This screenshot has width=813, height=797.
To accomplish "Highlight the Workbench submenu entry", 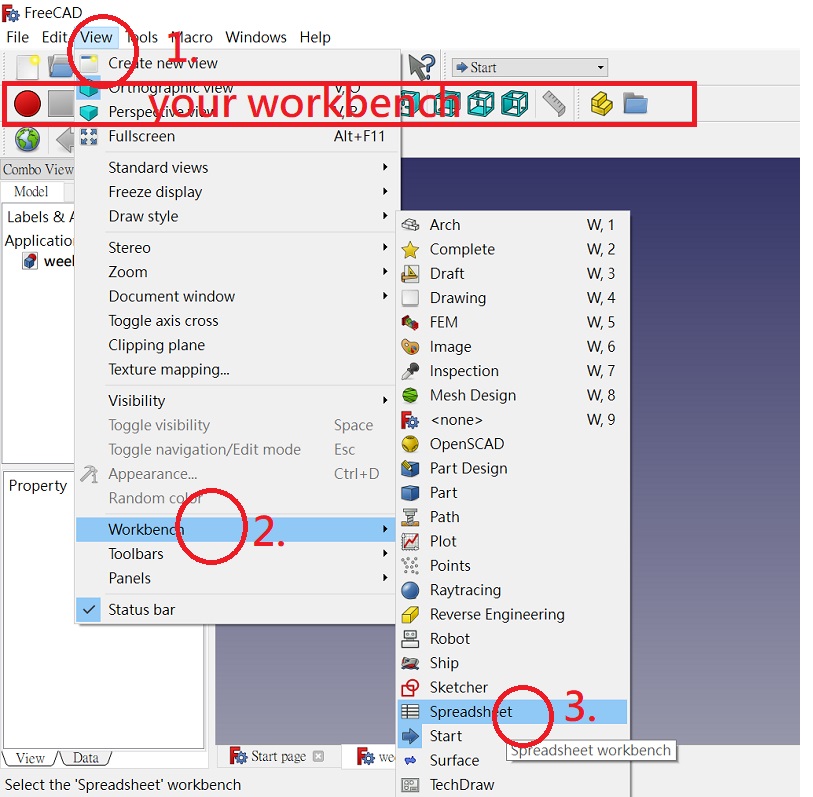I will pos(236,529).
